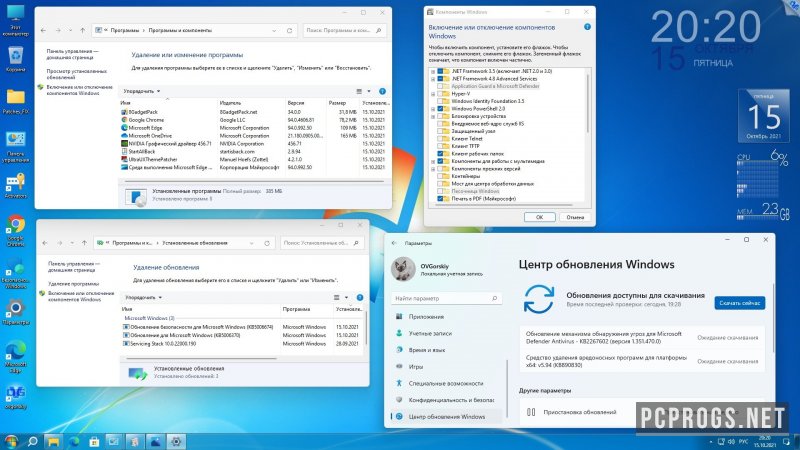Screen dimensions: 800x450
Task: Select Центр обновления Windows in sidebar
Action: coord(446,416)
